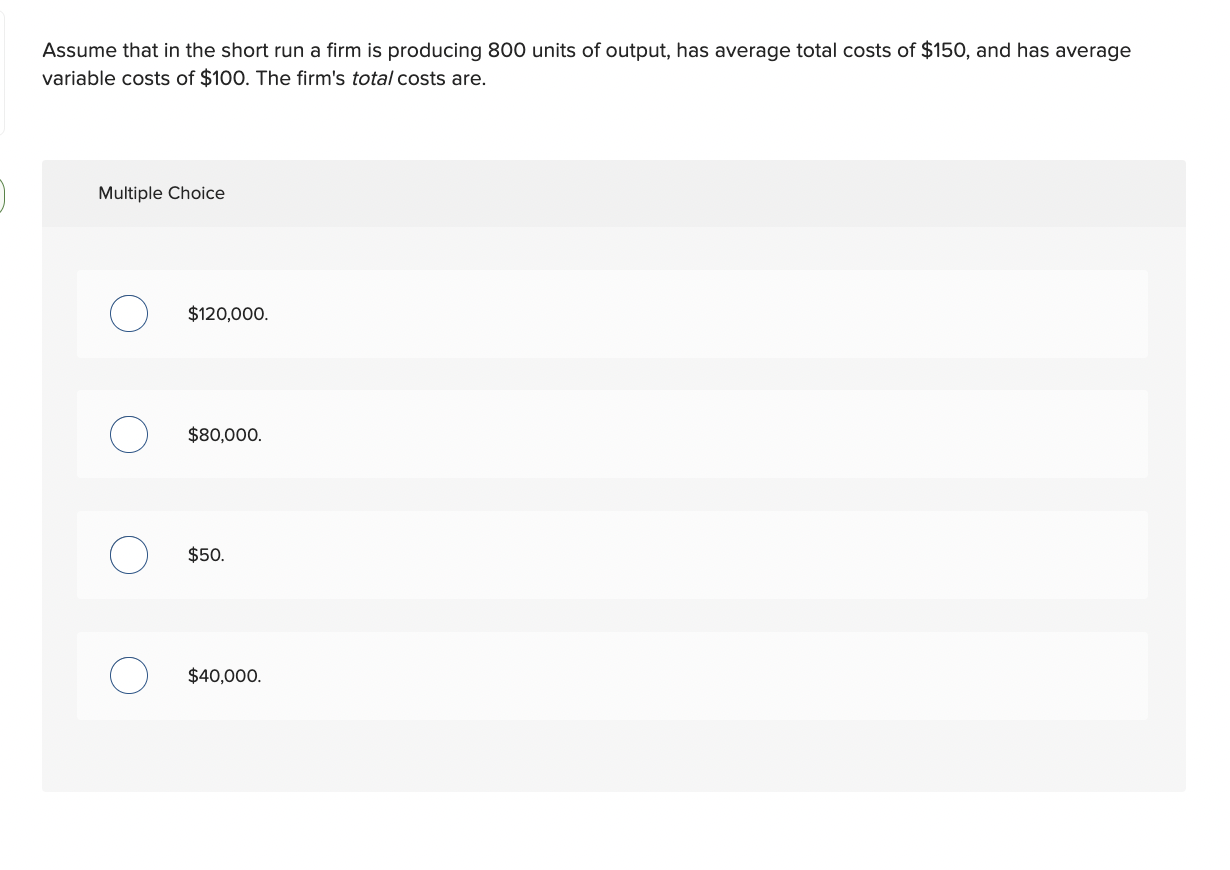The height and width of the screenshot is (870, 1230).
Task: Select the radio button for $50
Action: click(128, 554)
